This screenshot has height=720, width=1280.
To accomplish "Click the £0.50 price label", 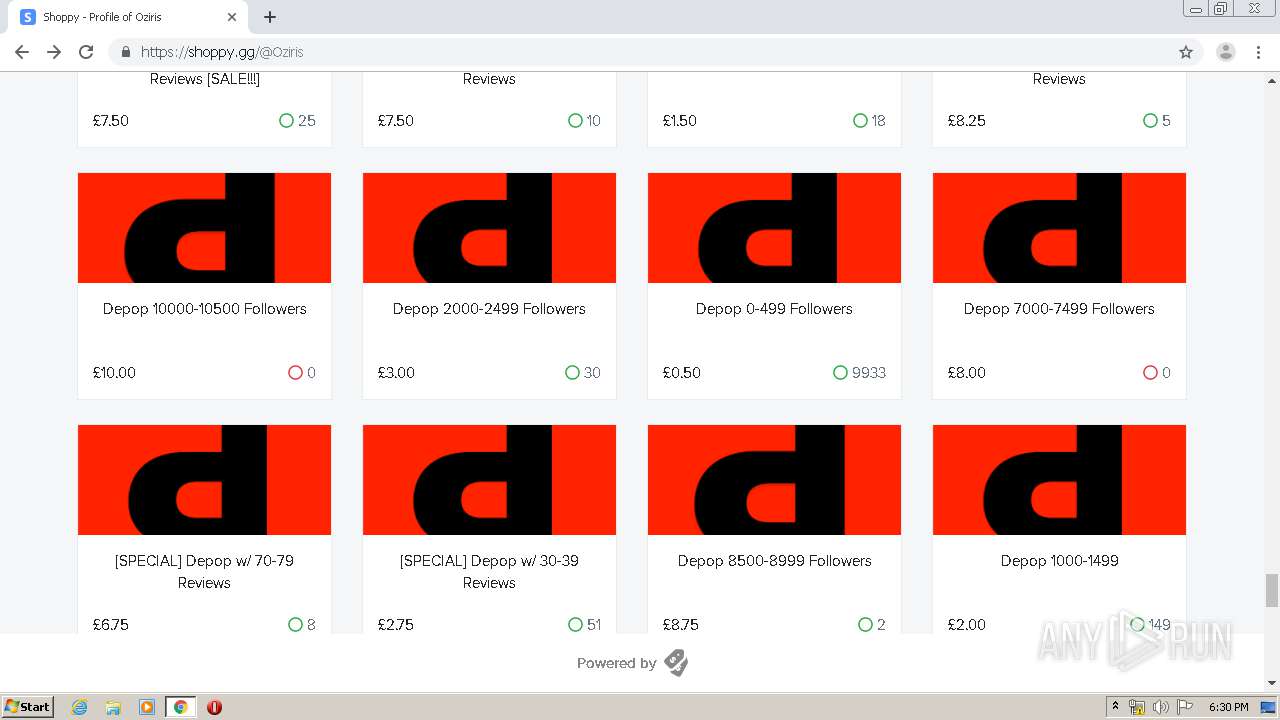I will (x=681, y=373).
